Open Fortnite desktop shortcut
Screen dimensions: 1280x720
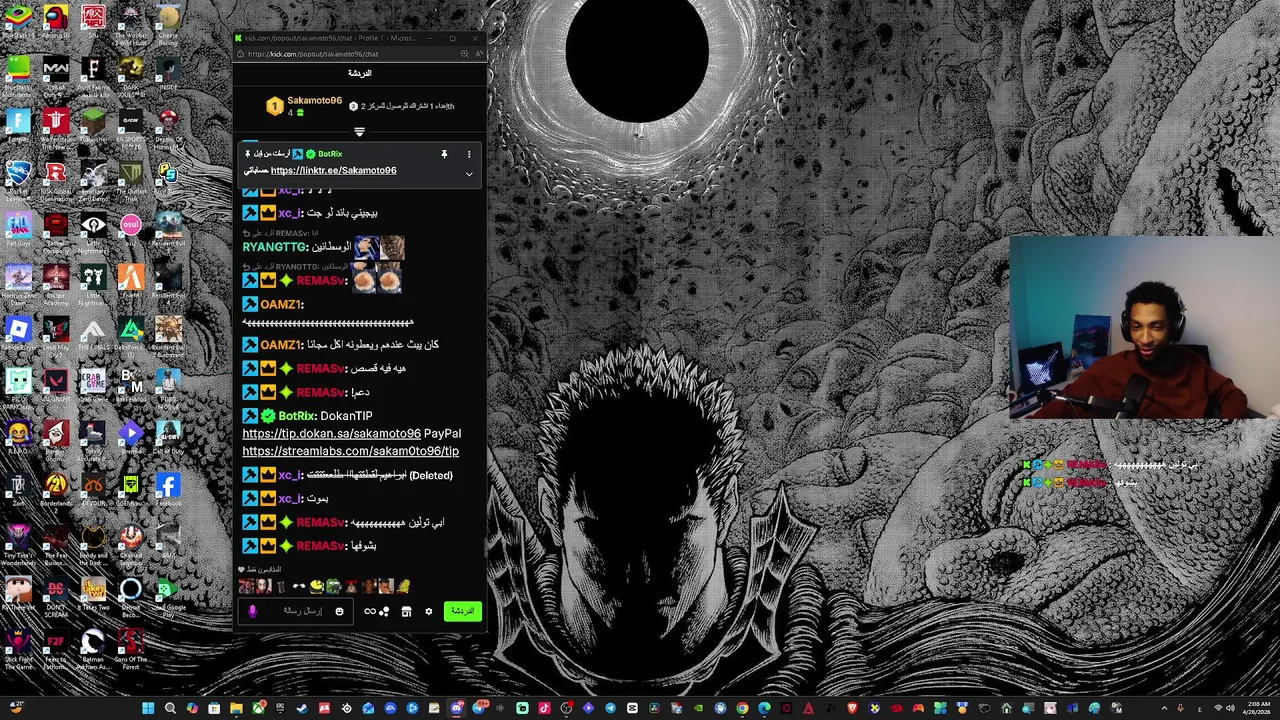[x=19, y=122]
